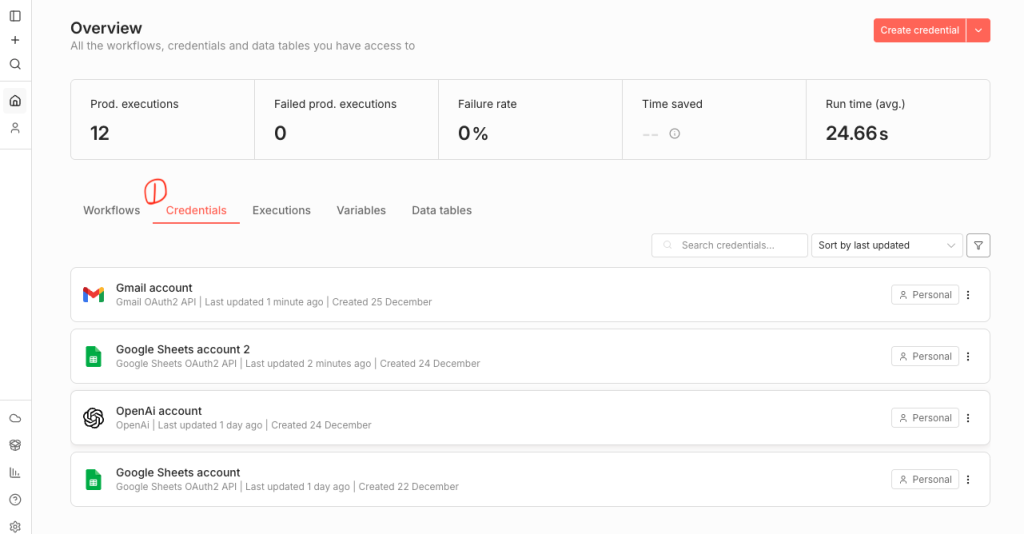Image resolution: width=1024 pixels, height=534 pixels.
Task: Open search from the sidebar magnifier icon
Action: (15, 64)
